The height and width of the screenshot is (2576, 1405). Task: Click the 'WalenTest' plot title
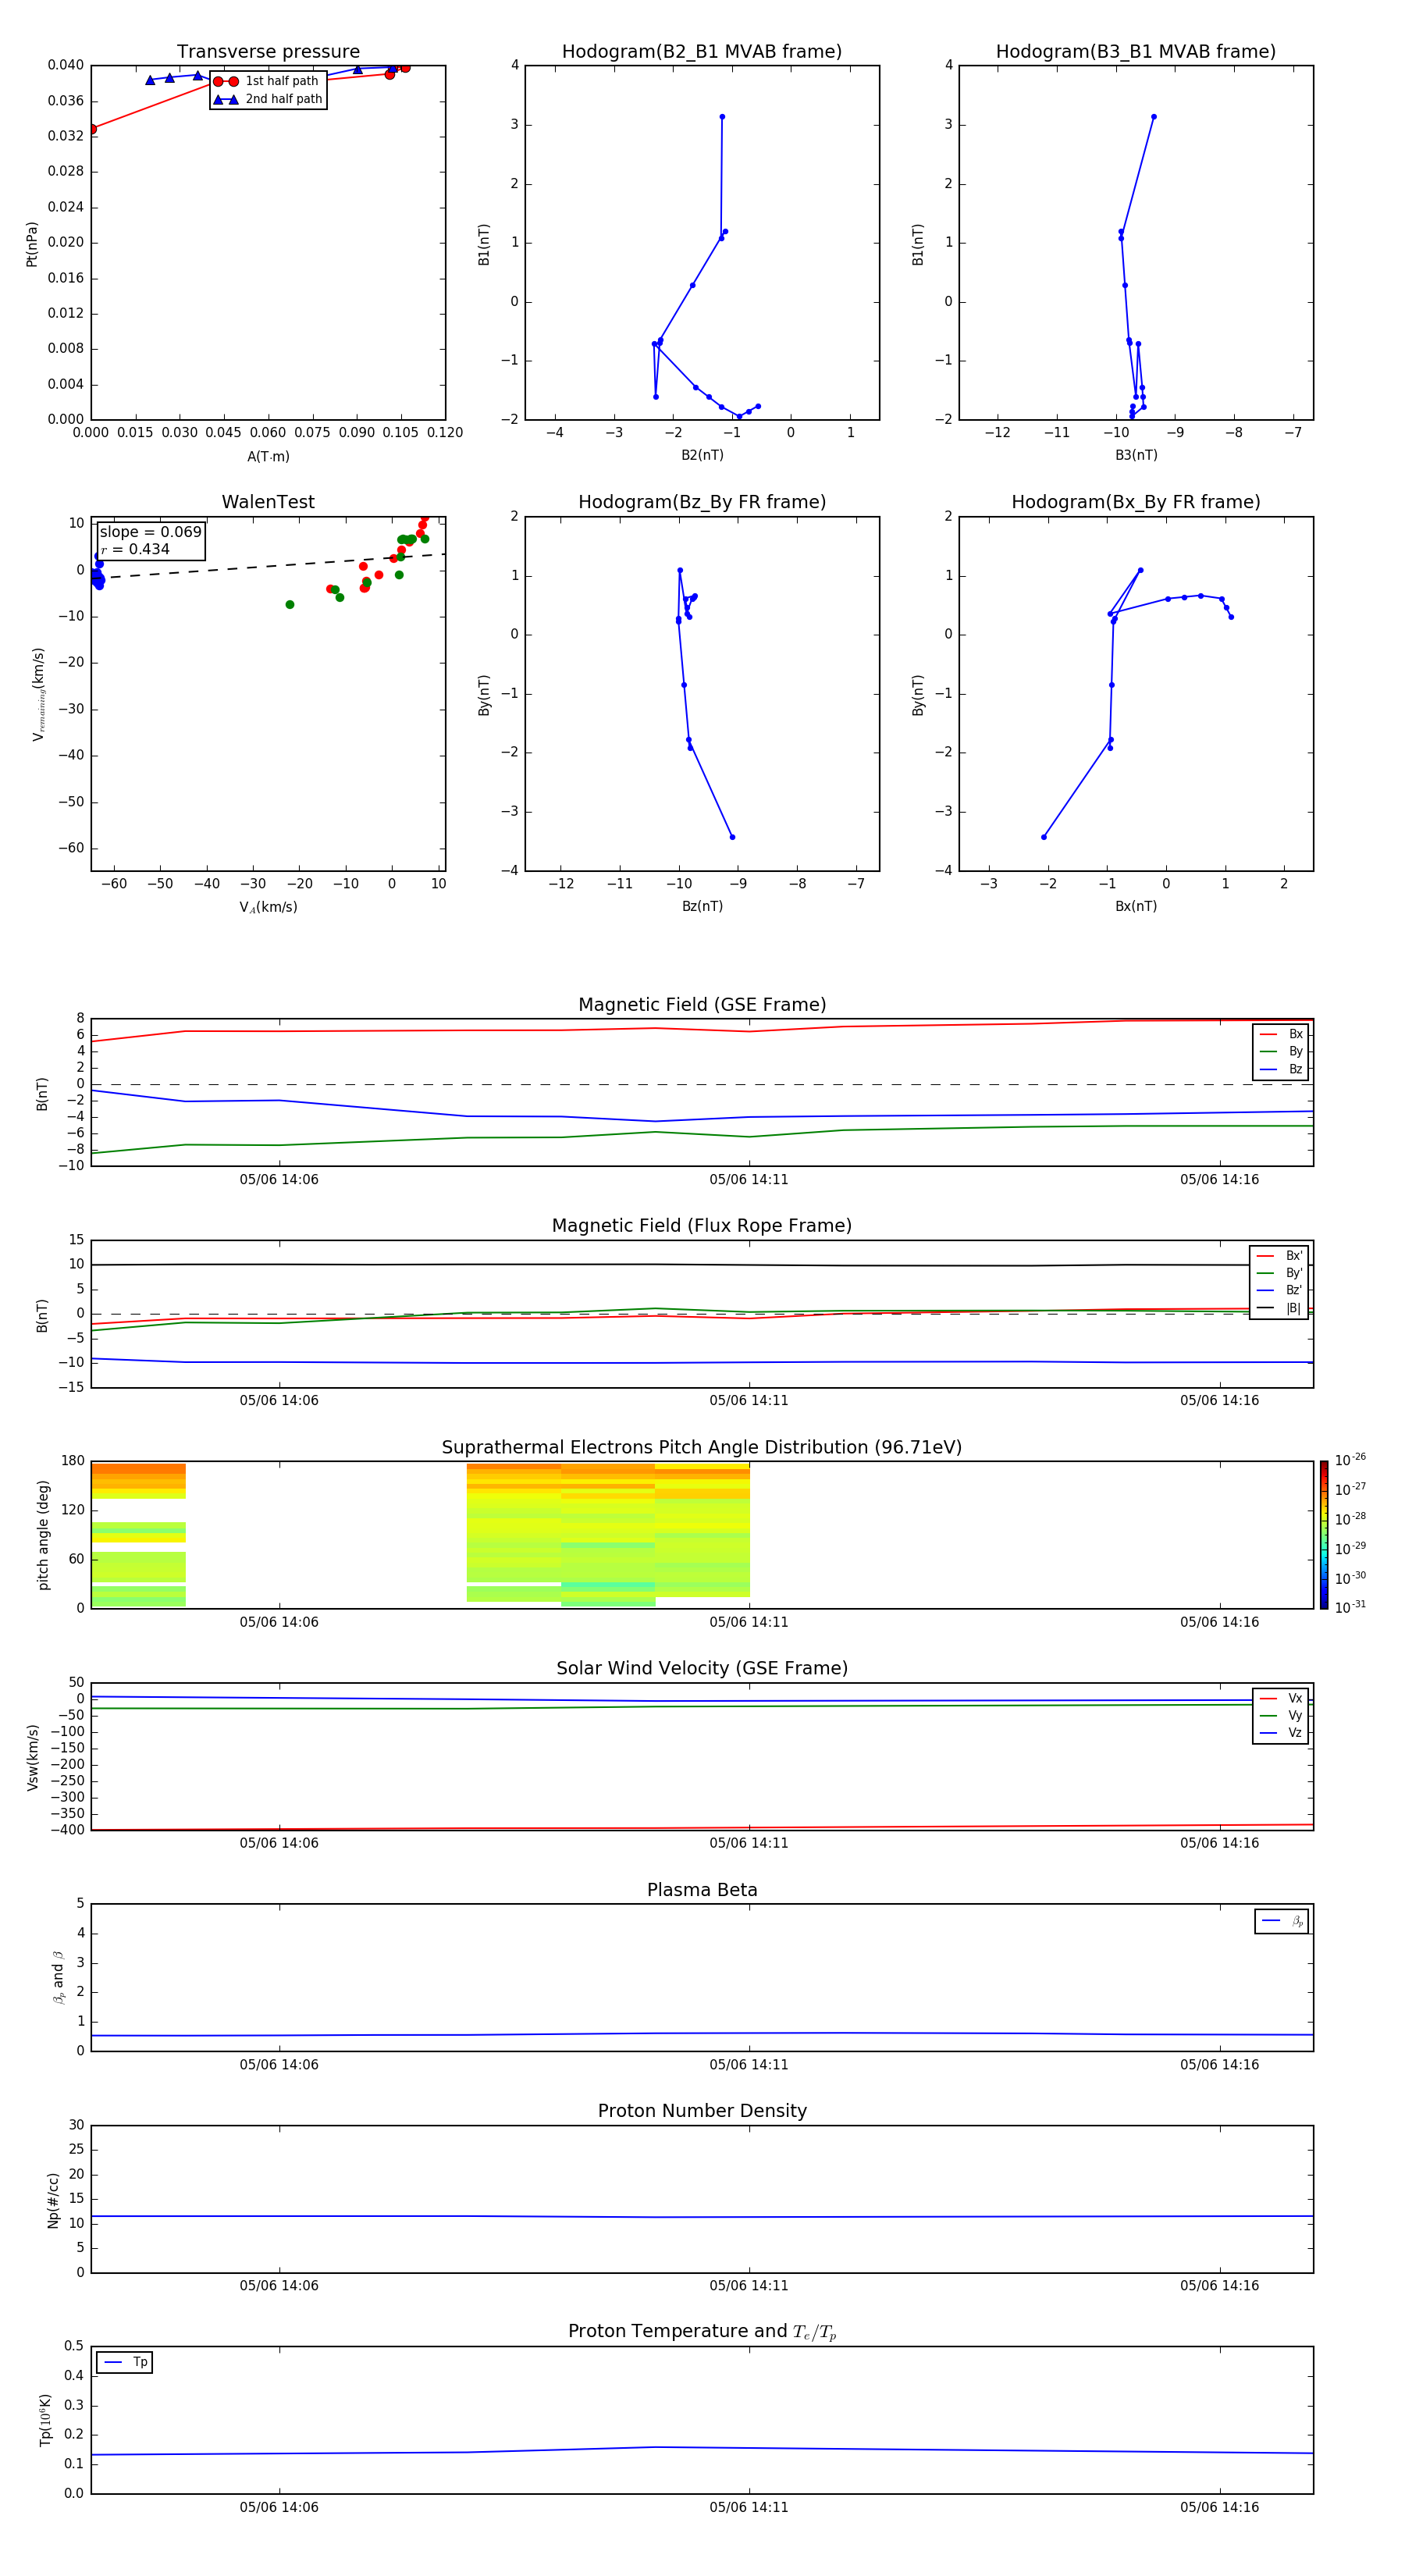coord(268,502)
